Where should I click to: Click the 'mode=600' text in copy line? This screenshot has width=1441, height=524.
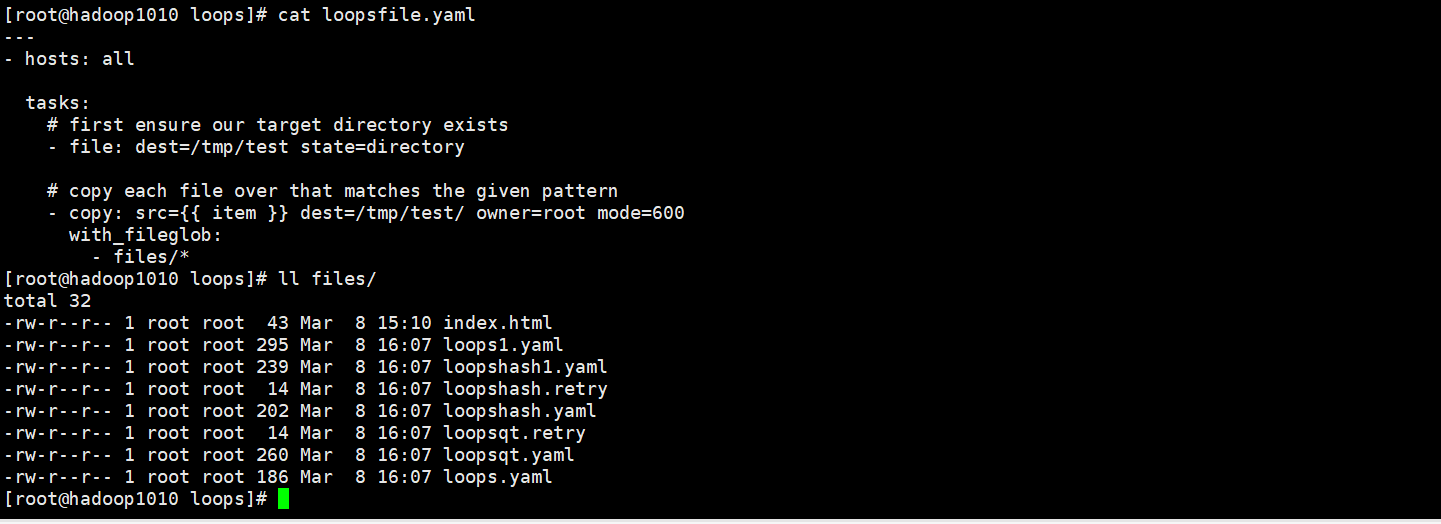[x=640, y=213]
